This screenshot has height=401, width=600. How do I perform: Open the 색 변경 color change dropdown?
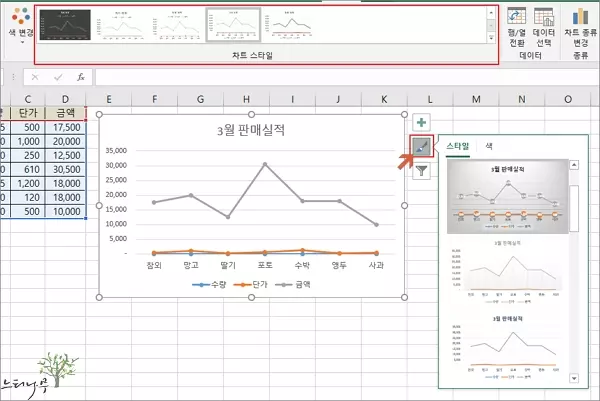coord(21,24)
